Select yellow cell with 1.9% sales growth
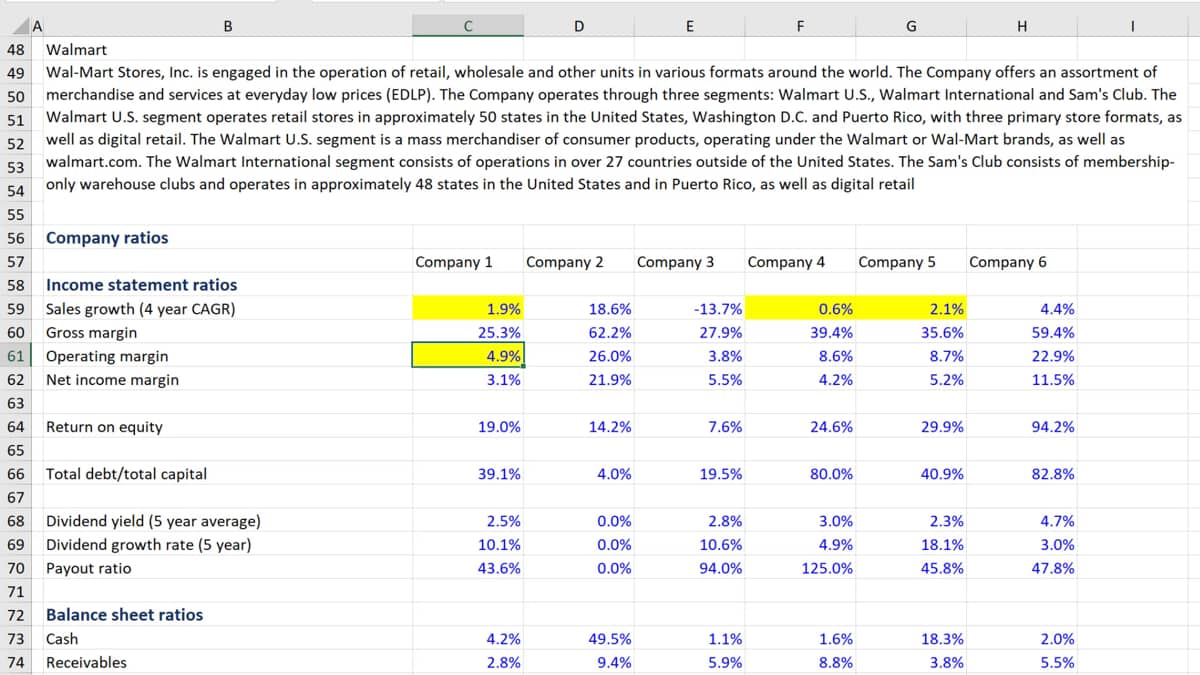Image resolution: width=1200 pixels, height=675 pixels. [468, 309]
